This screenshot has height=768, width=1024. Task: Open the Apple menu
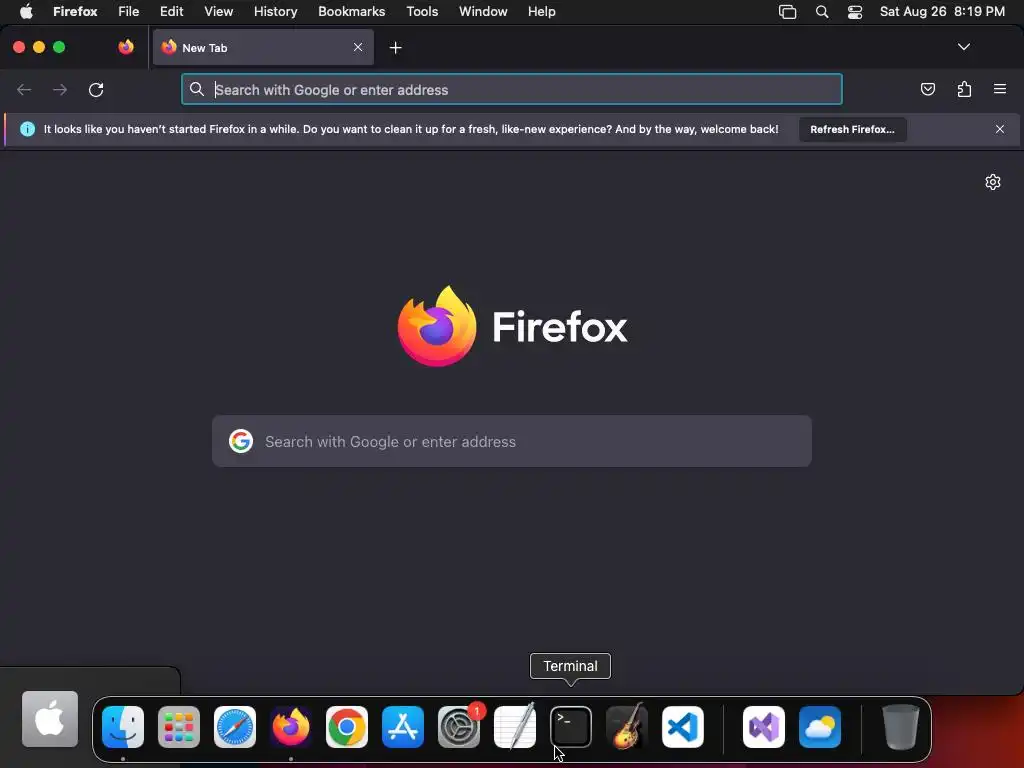click(26, 11)
